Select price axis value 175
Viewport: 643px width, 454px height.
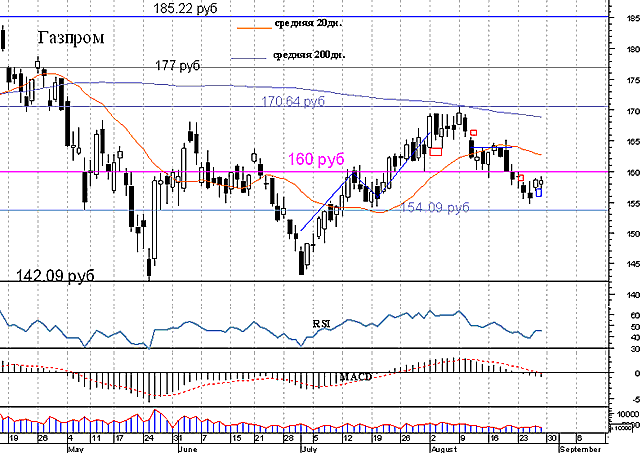tap(633, 80)
